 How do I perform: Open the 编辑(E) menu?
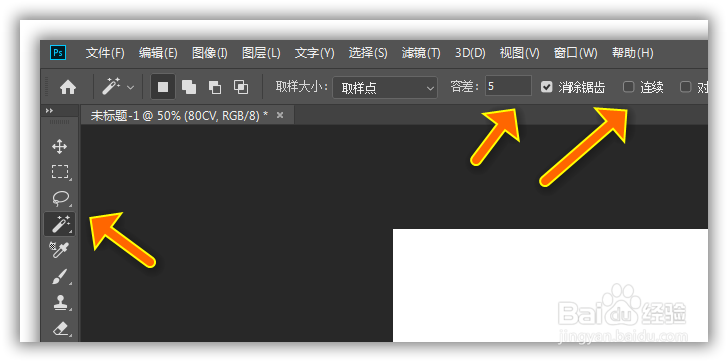[158, 53]
